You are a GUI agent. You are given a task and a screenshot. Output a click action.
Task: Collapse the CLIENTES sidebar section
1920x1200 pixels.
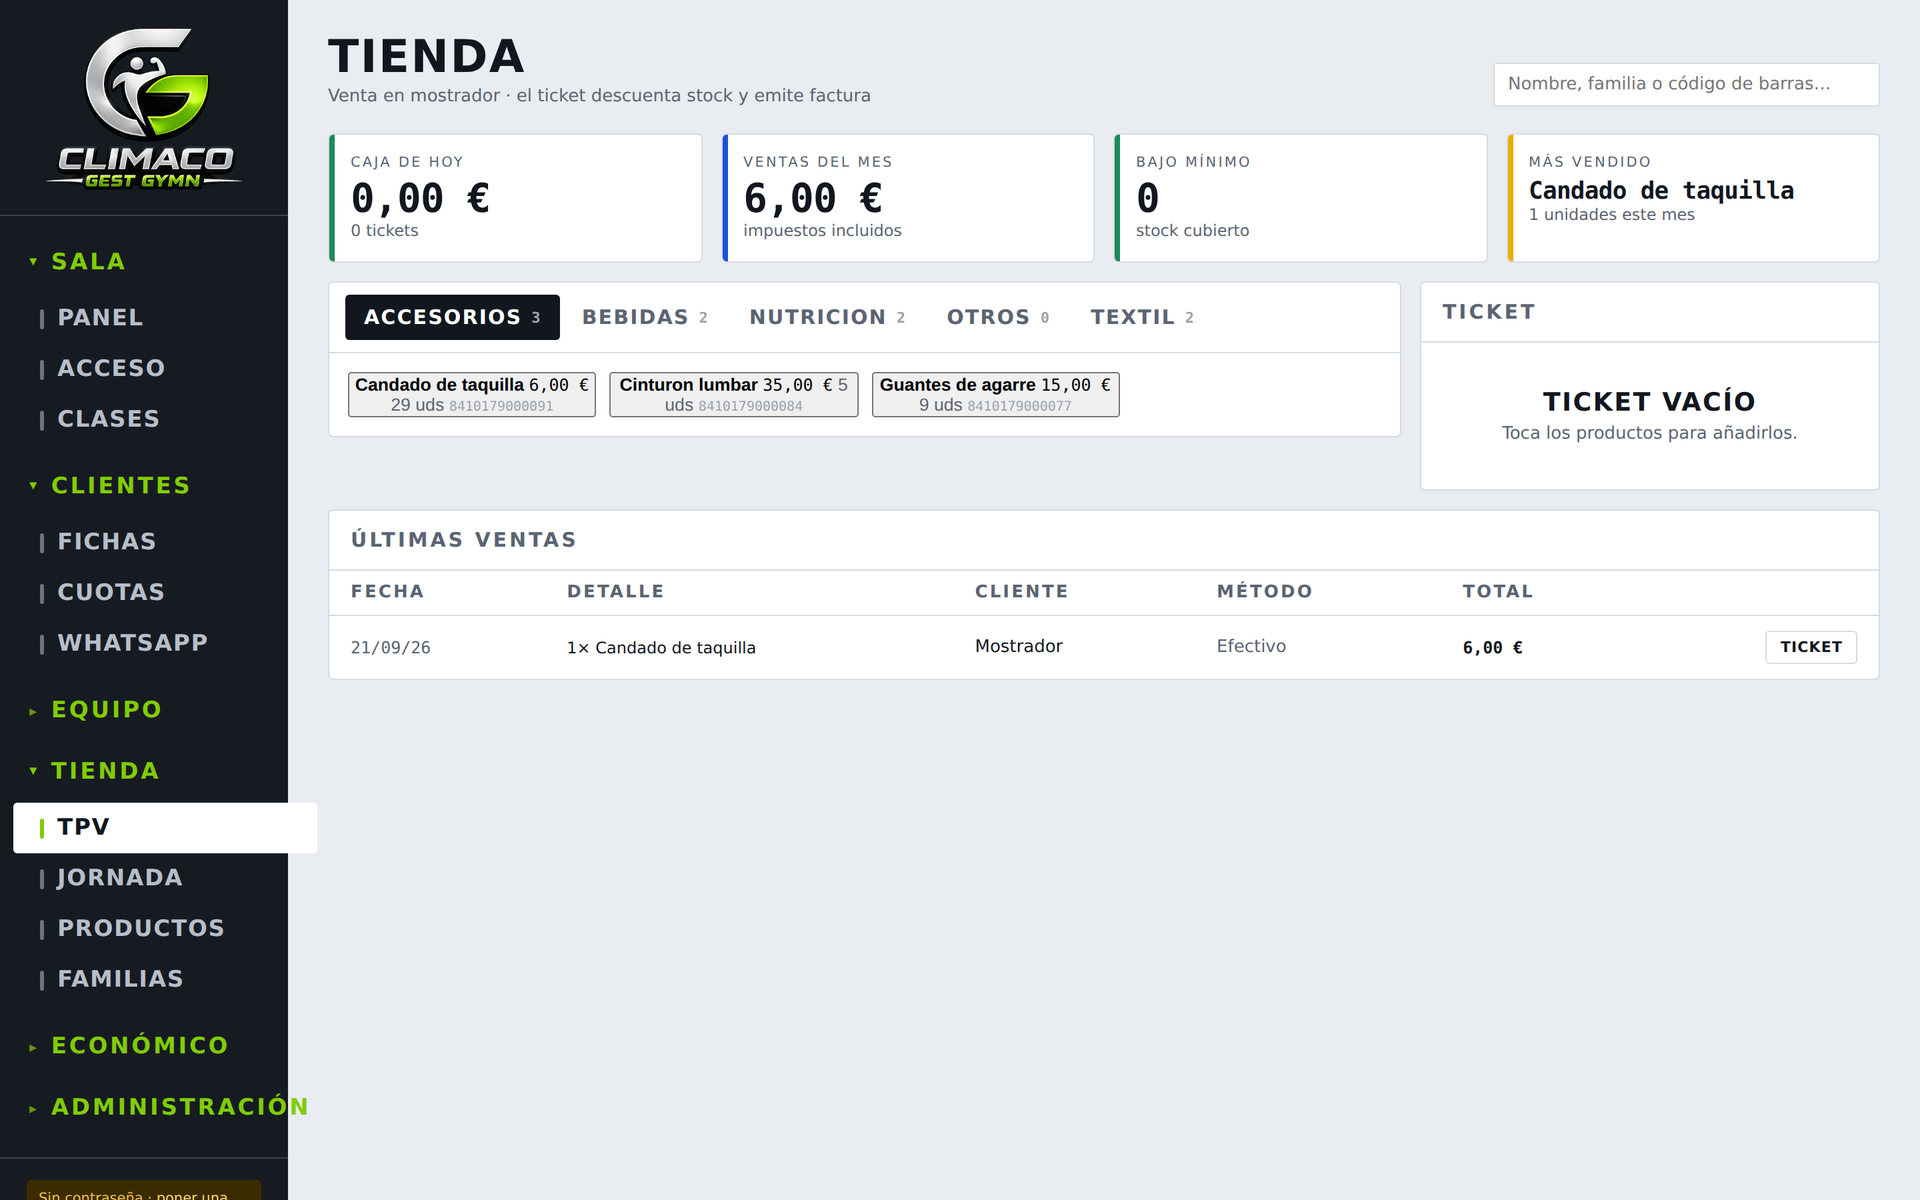coord(110,486)
